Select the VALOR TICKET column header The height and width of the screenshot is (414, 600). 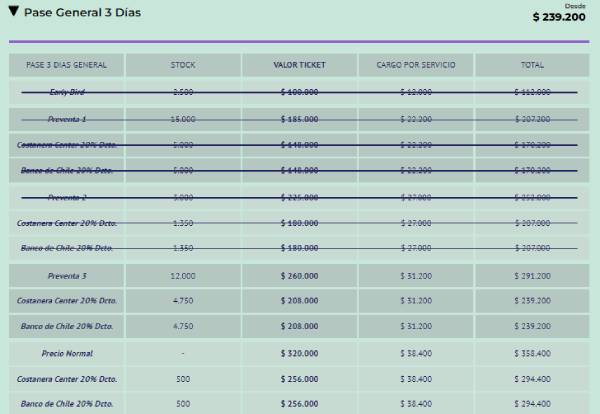coord(299,65)
